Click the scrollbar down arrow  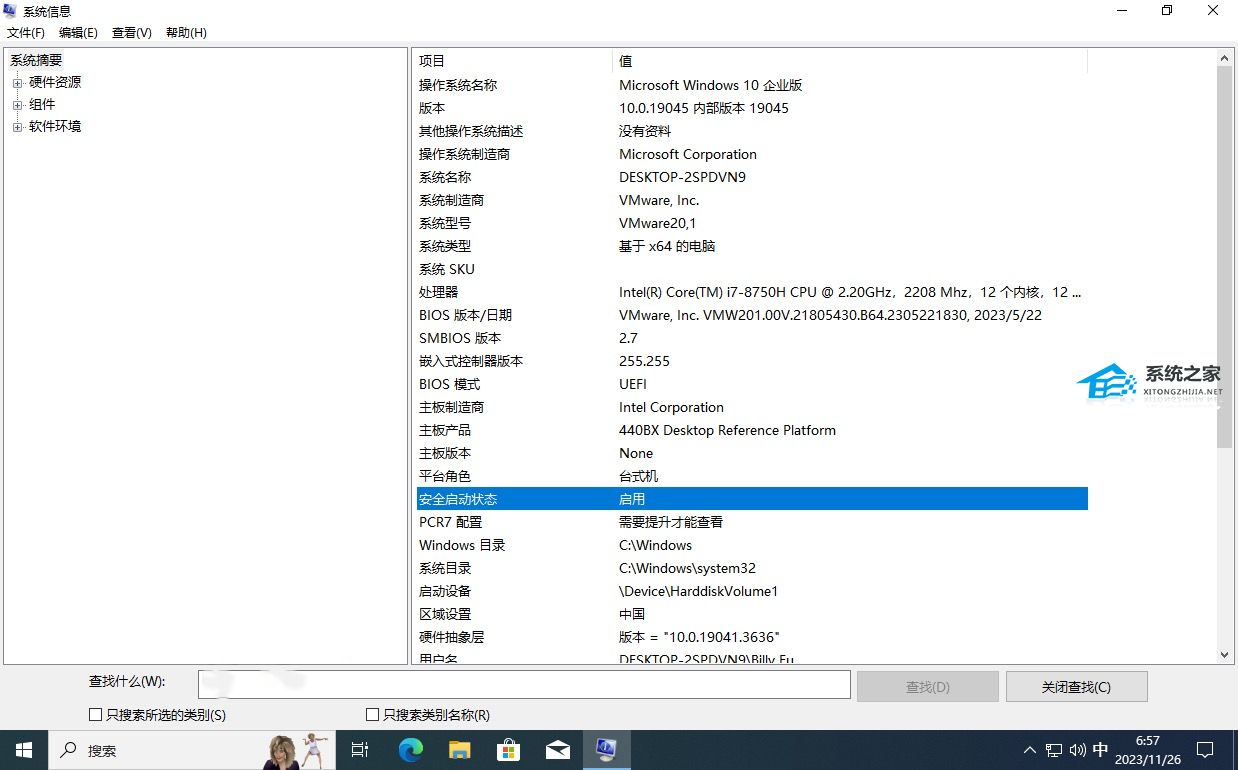pos(1225,656)
